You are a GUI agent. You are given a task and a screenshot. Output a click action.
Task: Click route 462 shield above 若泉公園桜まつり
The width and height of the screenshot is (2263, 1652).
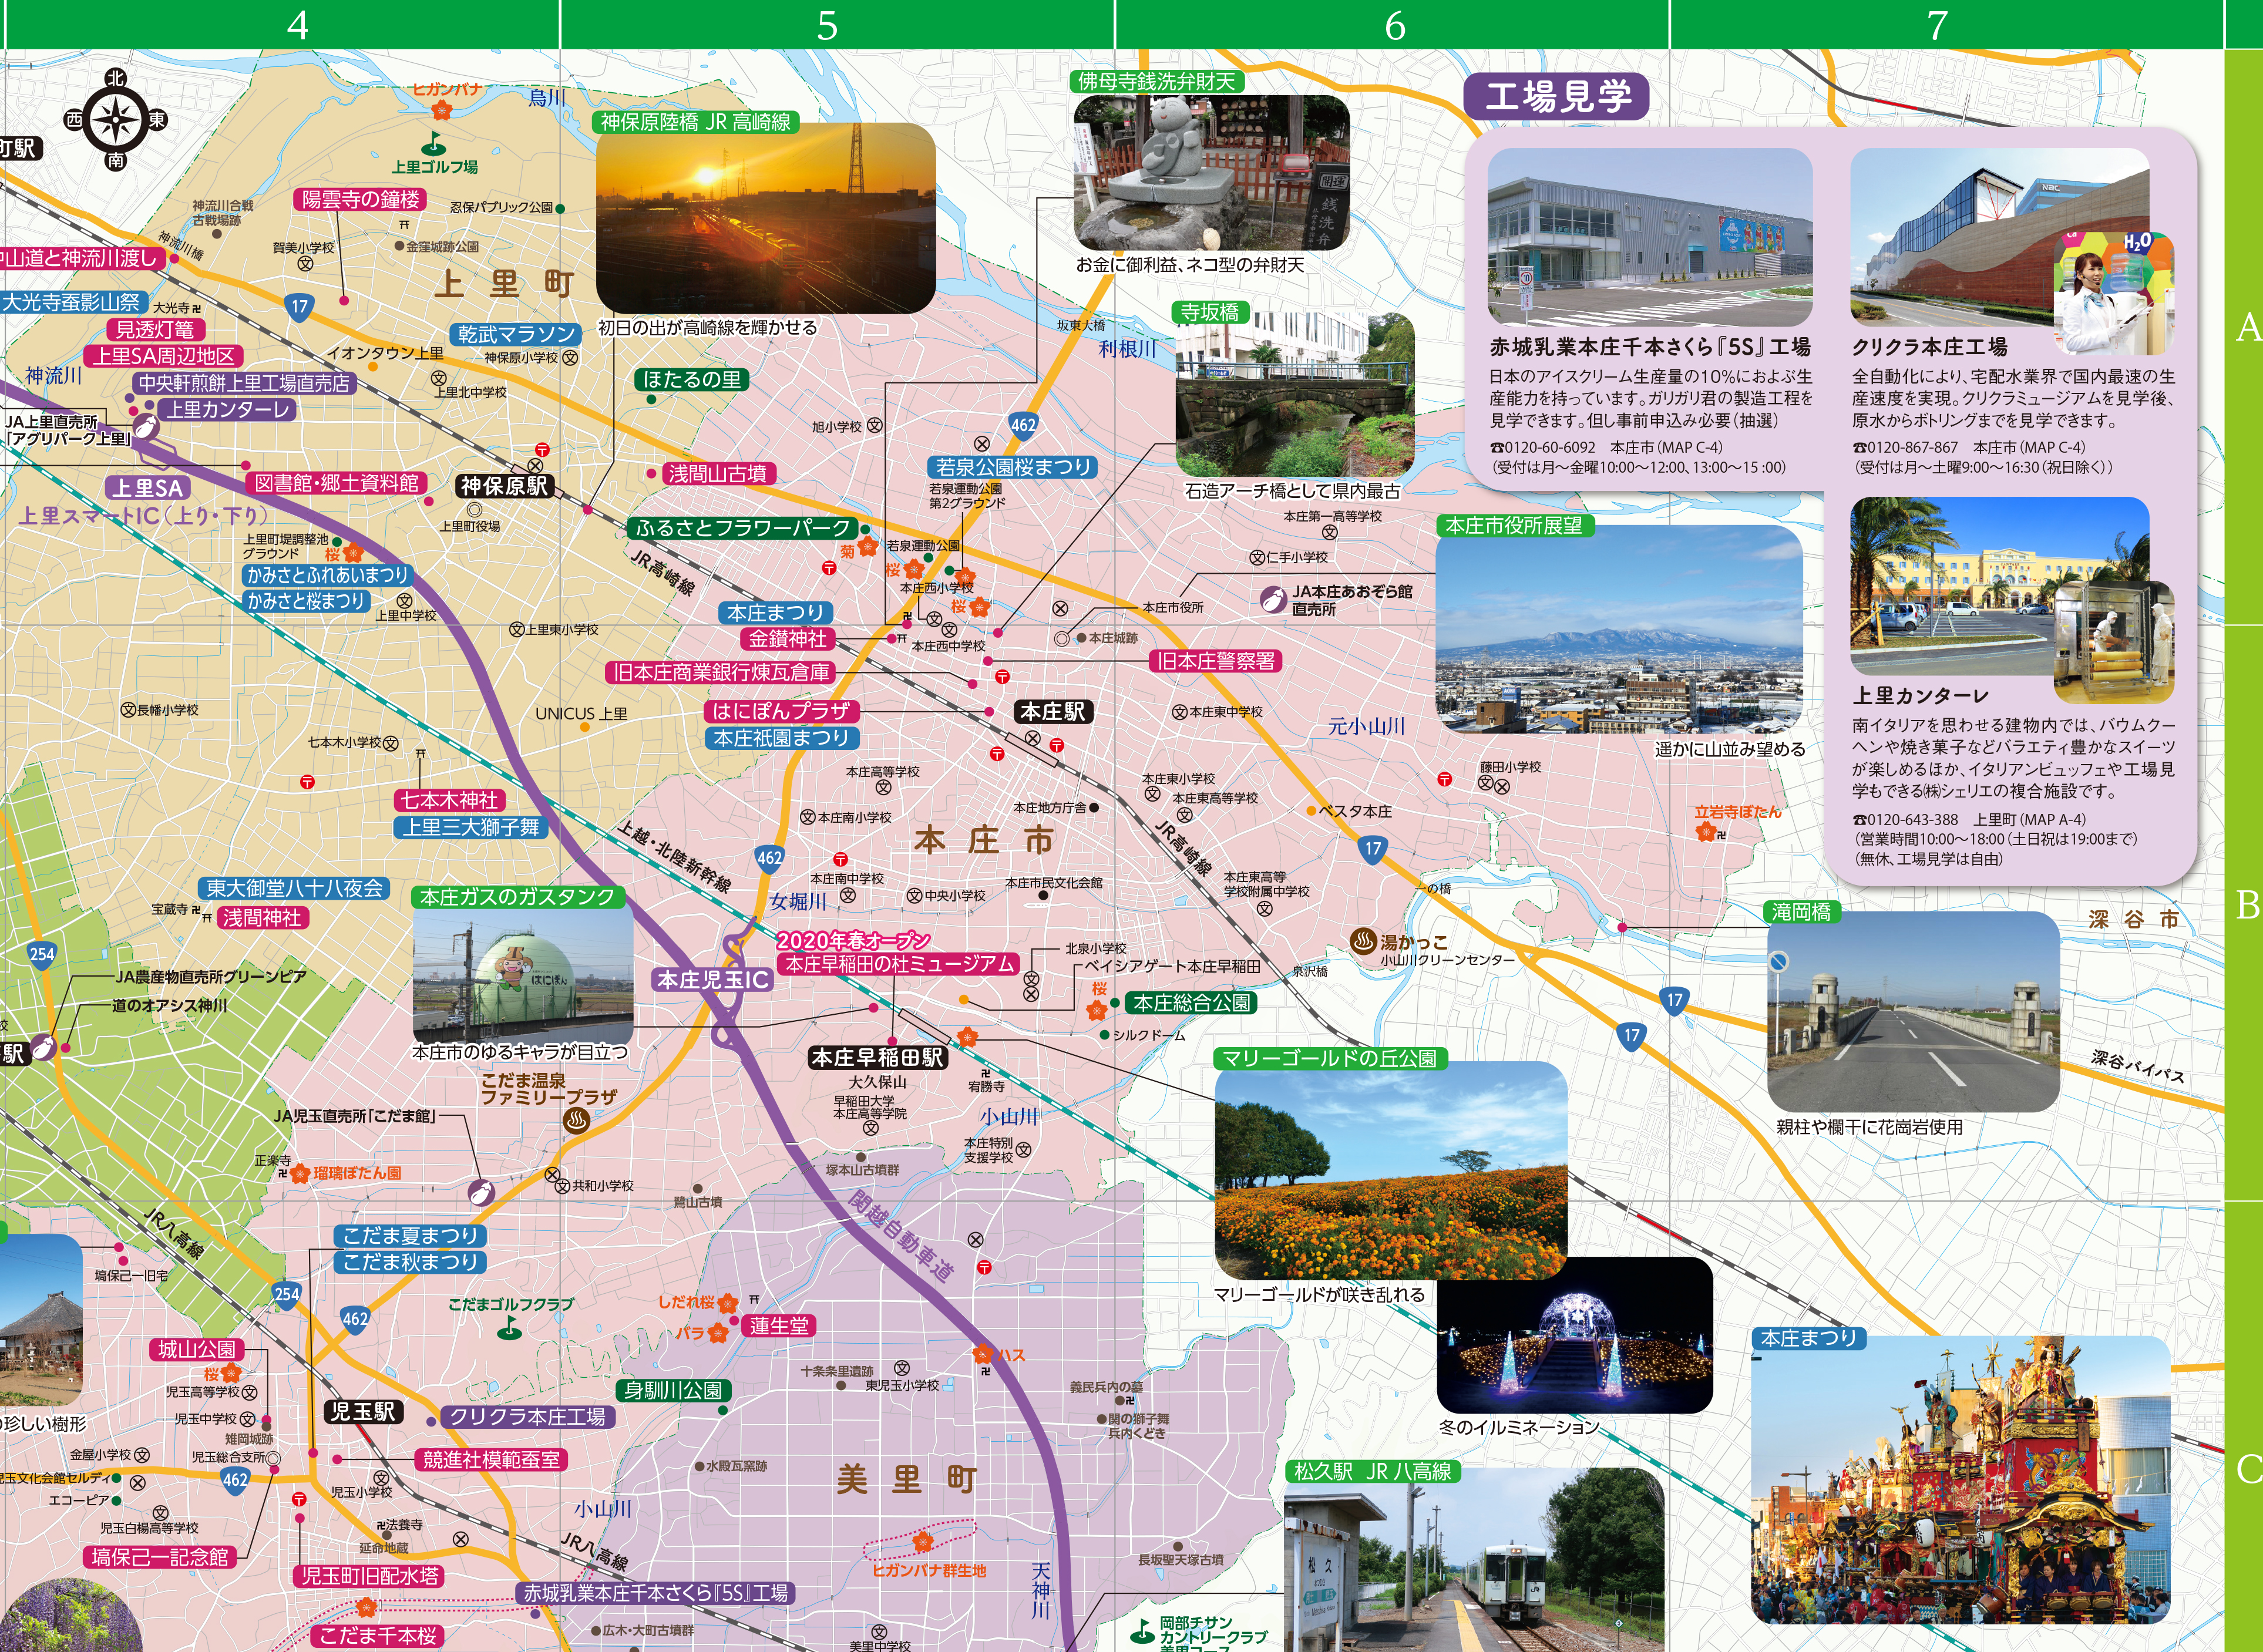tap(1023, 425)
